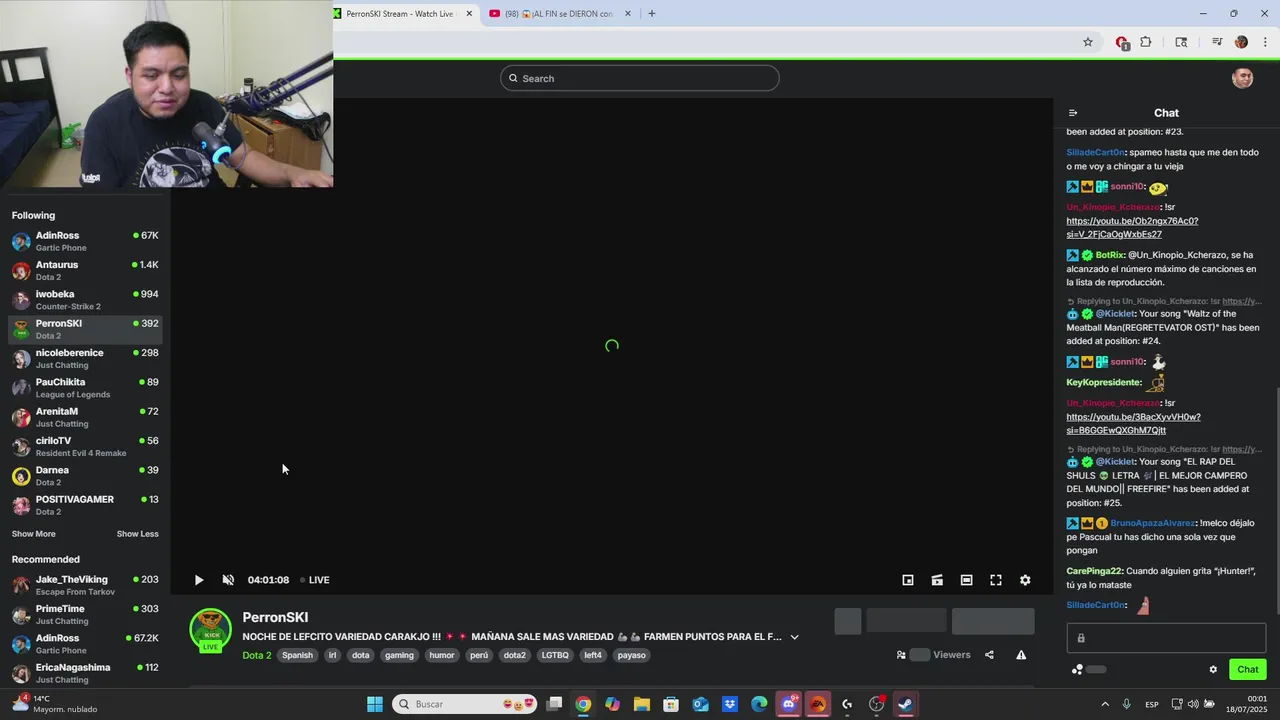1280x720 pixels.
Task: Open the mini player view
Action: click(x=908, y=580)
